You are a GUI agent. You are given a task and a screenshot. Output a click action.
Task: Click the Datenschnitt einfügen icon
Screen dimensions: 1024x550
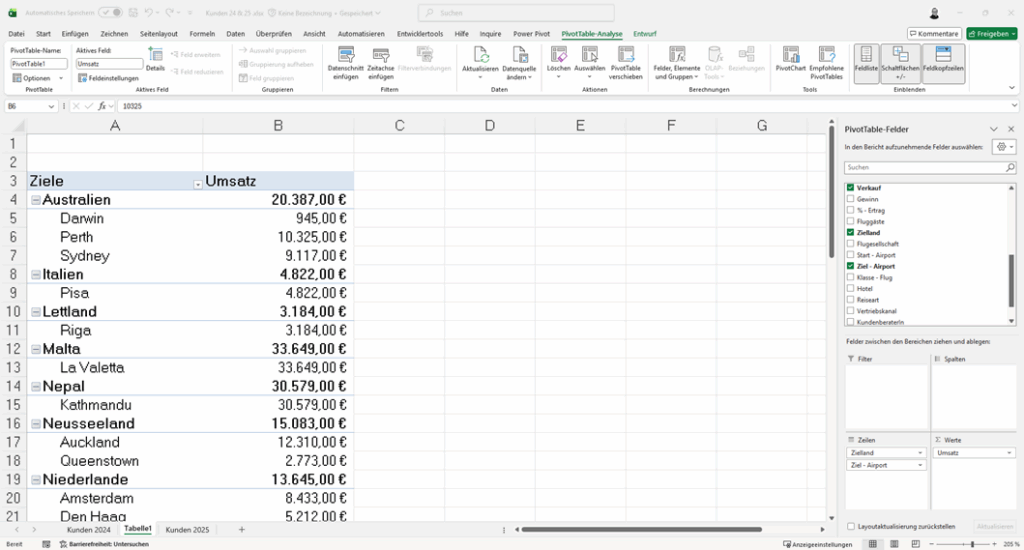[x=346, y=56]
